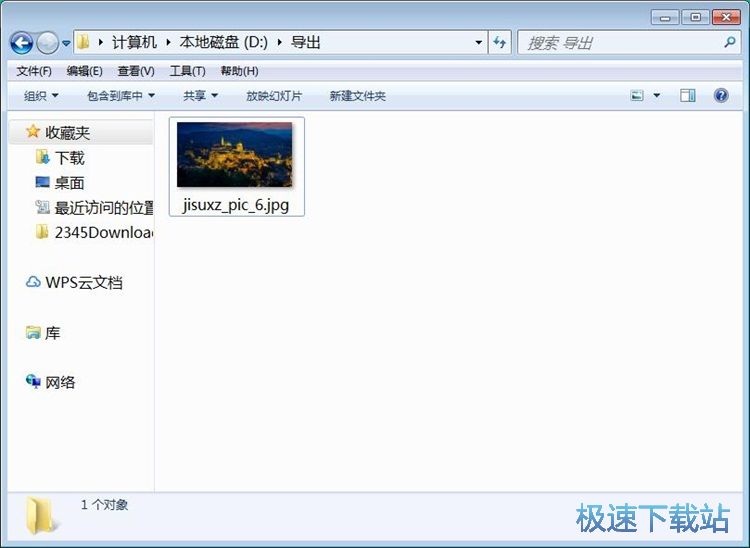The width and height of the screenshot is (750, 548).
Task: Select 库 in the navigation pane
Action: [53, 333]
